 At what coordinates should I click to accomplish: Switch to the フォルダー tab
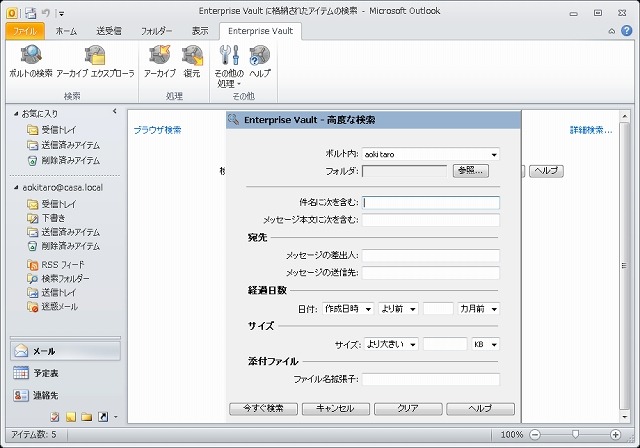tap(156, 31)
